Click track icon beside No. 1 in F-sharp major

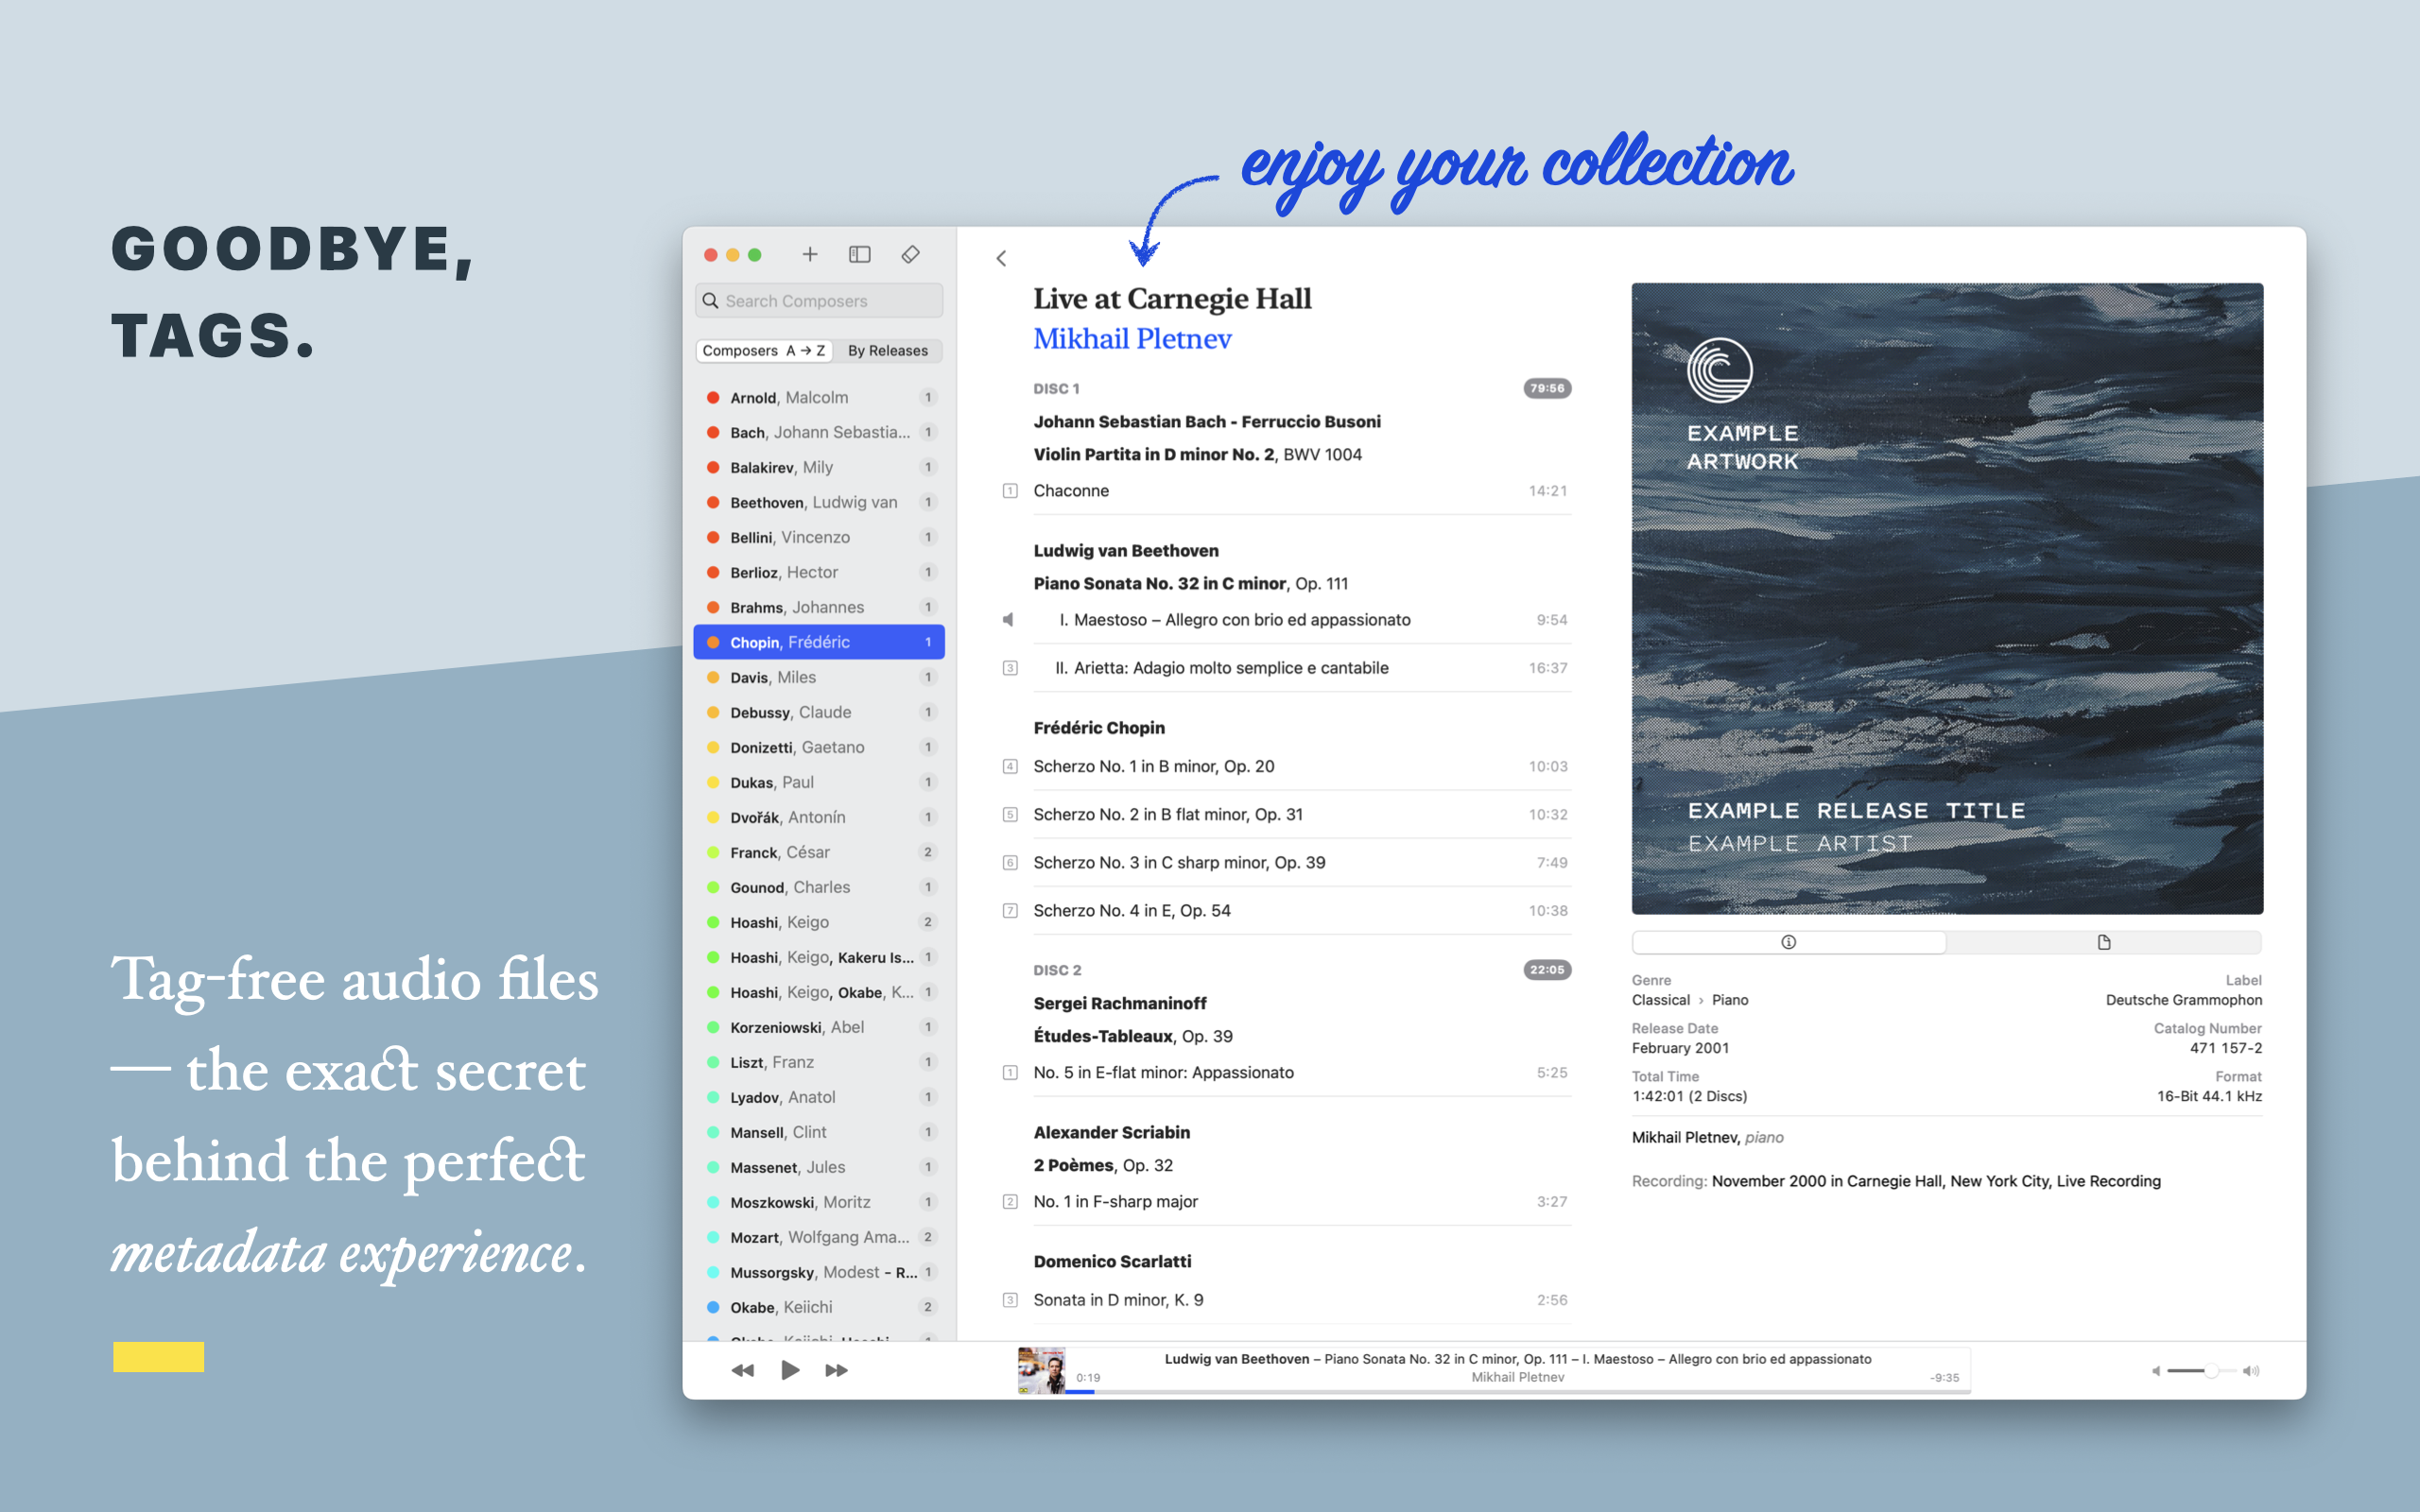click(x=1010, y=1202)
